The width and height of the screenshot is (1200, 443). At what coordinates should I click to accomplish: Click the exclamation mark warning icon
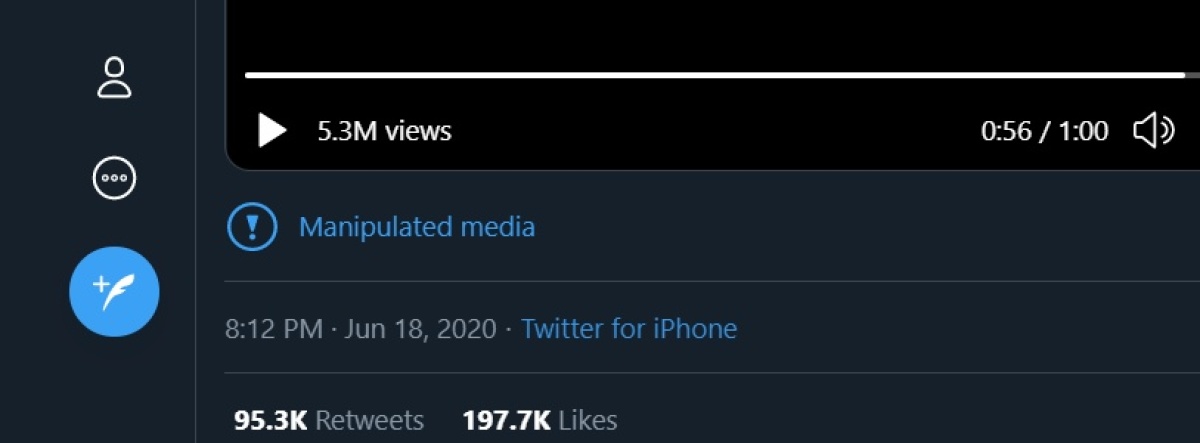coord(253,227)
